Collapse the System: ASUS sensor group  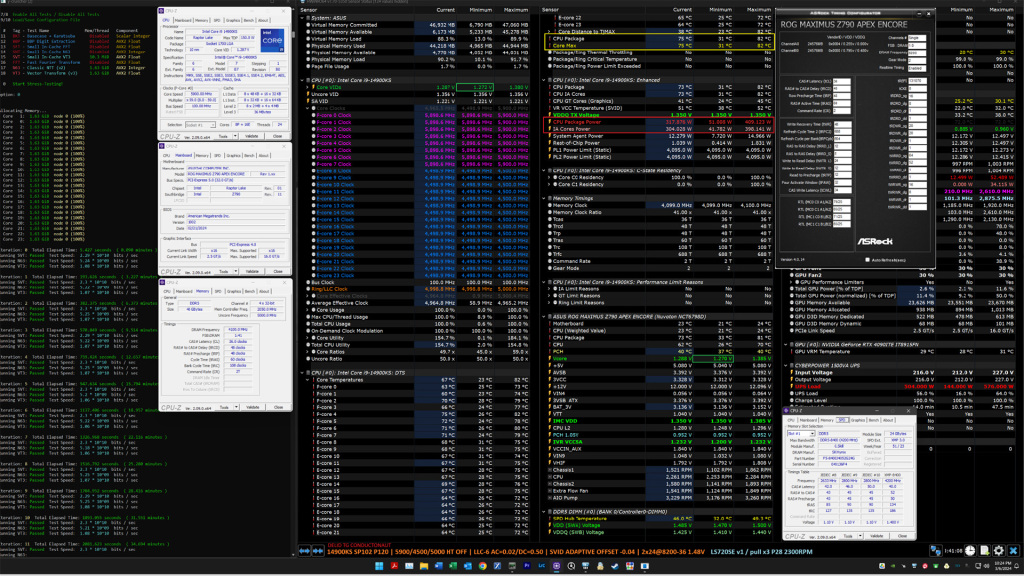click(302, 17)
